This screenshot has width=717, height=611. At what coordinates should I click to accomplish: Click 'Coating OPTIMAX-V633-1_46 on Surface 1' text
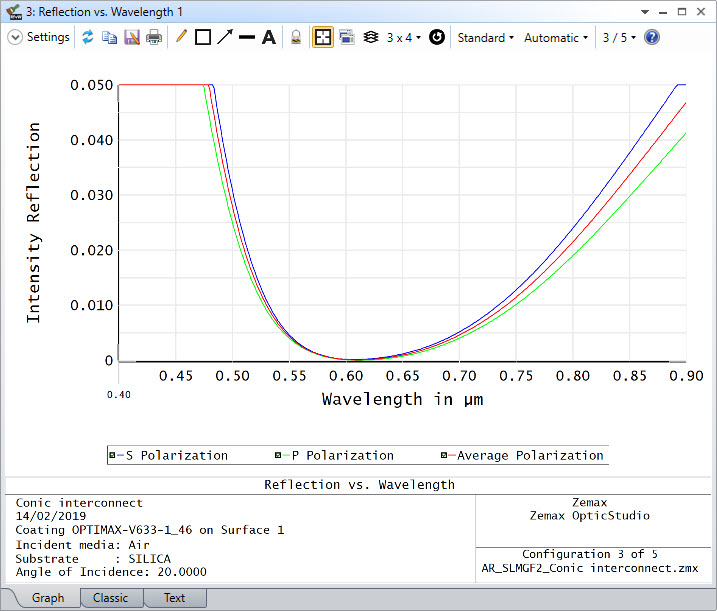(150, 530)
